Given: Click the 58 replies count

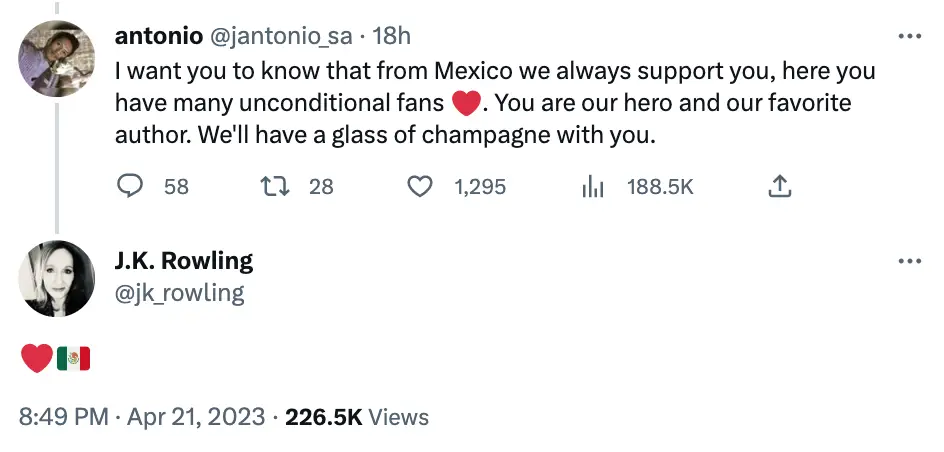Looking at the screenshot, I should [x=176, y=186].
